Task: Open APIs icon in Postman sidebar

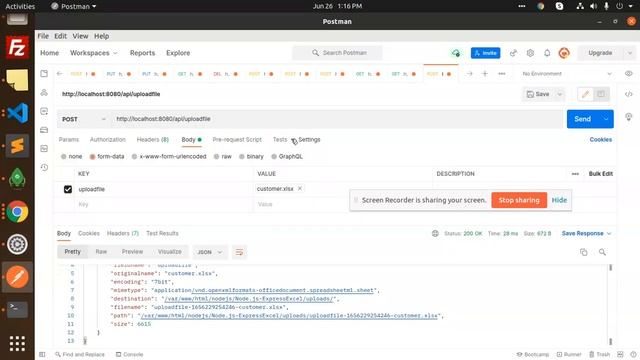Action: tap(44, 93)
